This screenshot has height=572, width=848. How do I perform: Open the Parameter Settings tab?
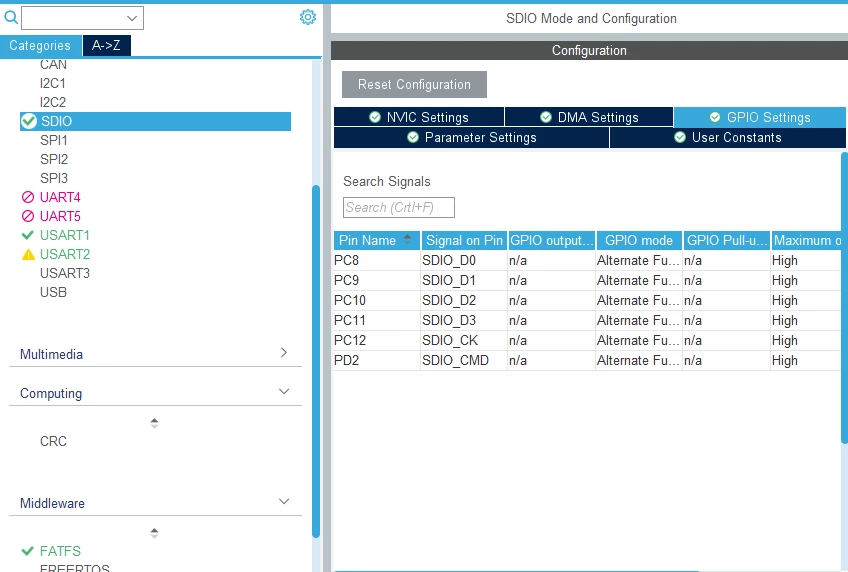(472, 137)
